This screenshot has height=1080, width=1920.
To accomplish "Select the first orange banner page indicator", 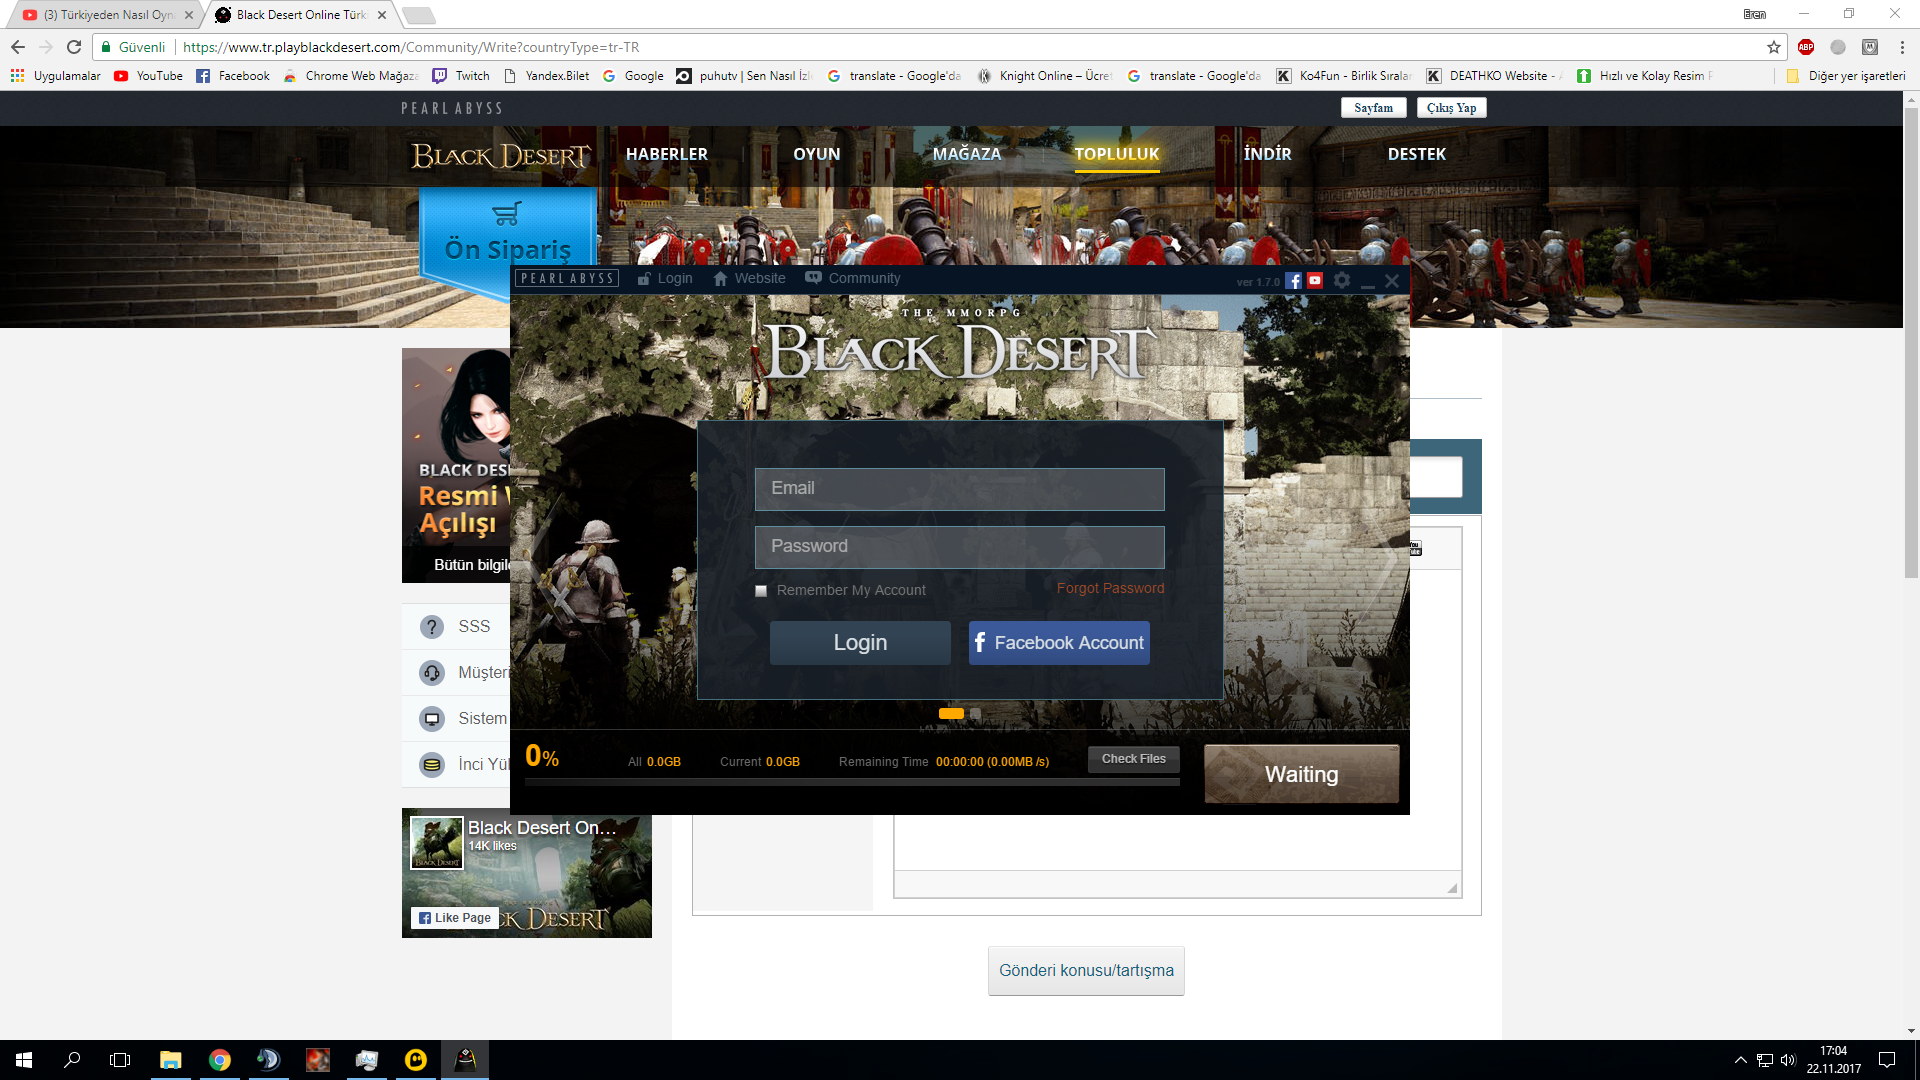I will [x=951, y=713].
